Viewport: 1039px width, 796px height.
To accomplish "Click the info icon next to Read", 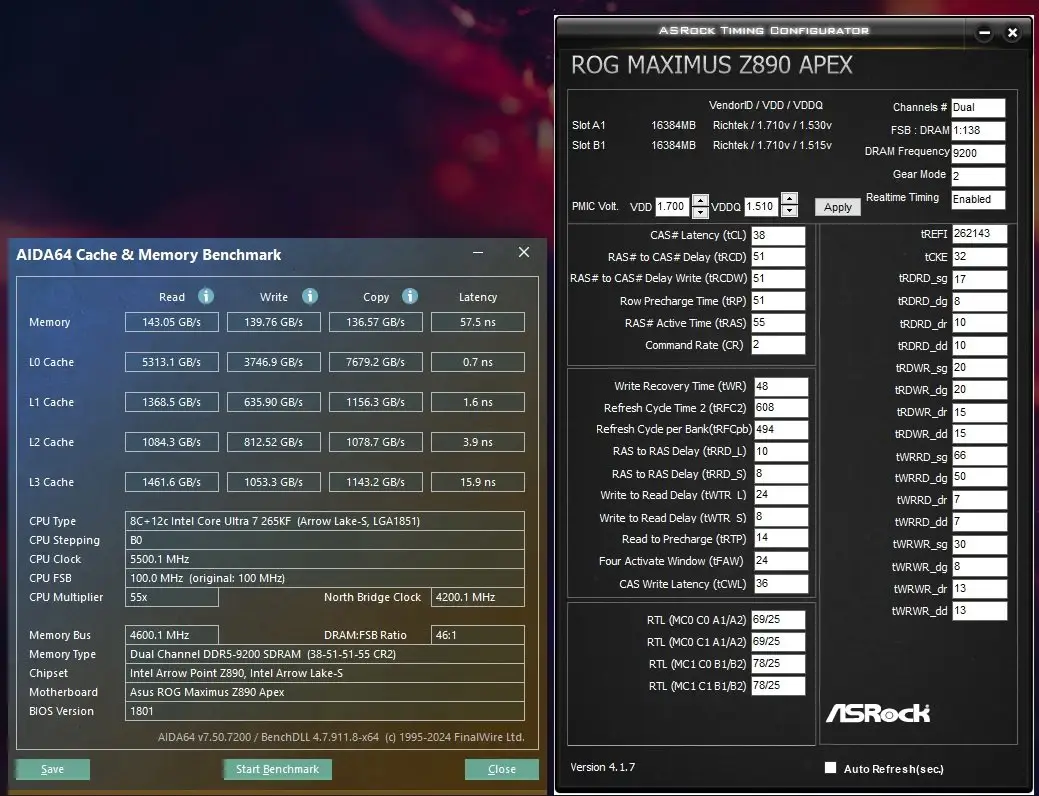I will tap(206, 296).
